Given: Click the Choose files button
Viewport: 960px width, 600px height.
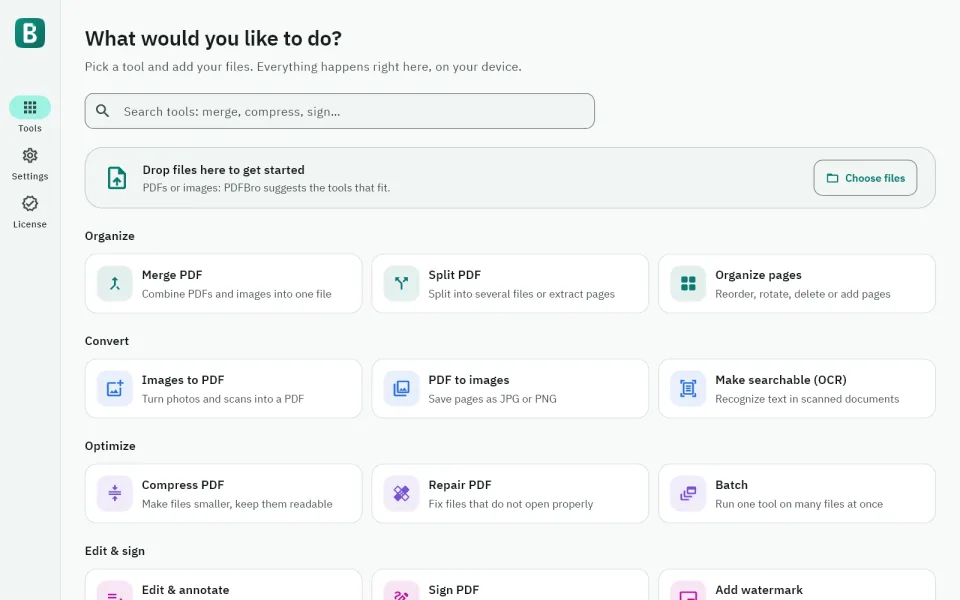Looking at the screenshot, I should pos(865,178).
